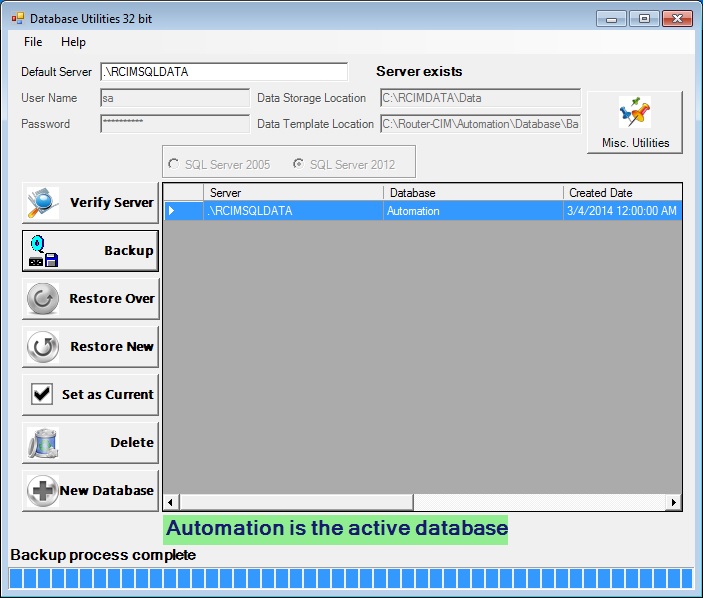
Task: Select the SQL Server 2005 radio button
Action: tap(174, 164)
